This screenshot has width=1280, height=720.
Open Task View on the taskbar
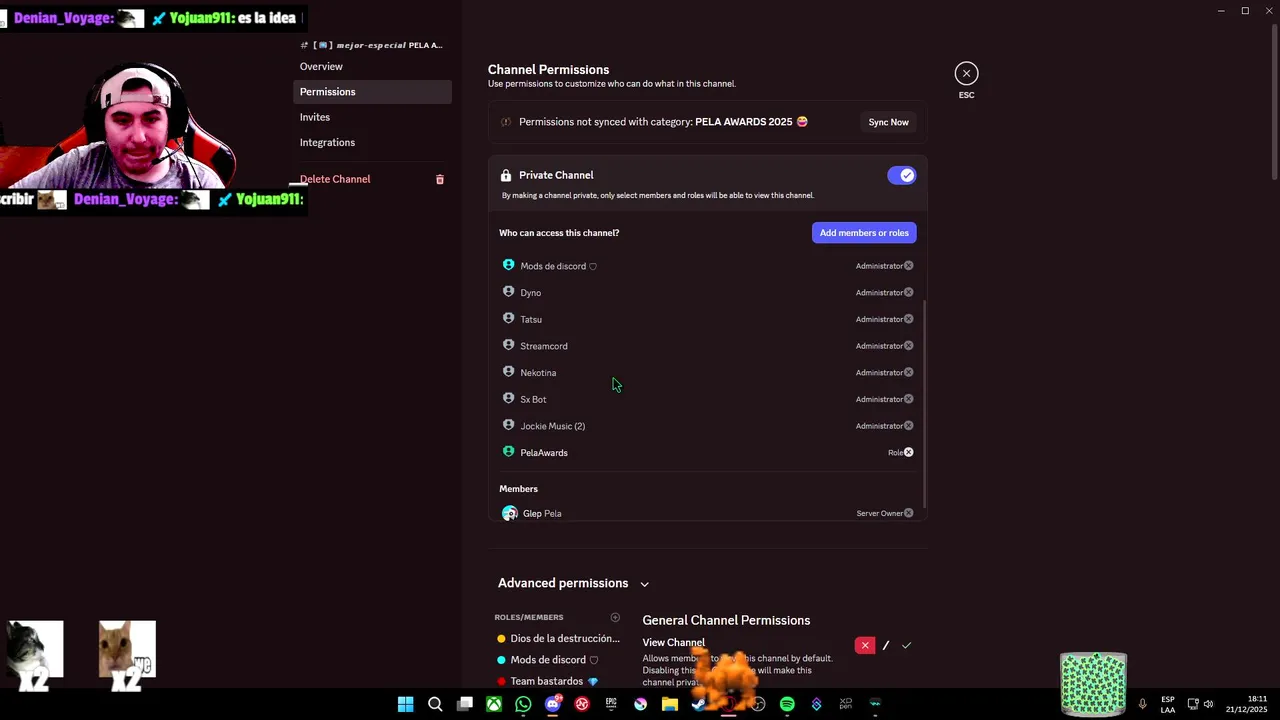(x=464, y=704)
